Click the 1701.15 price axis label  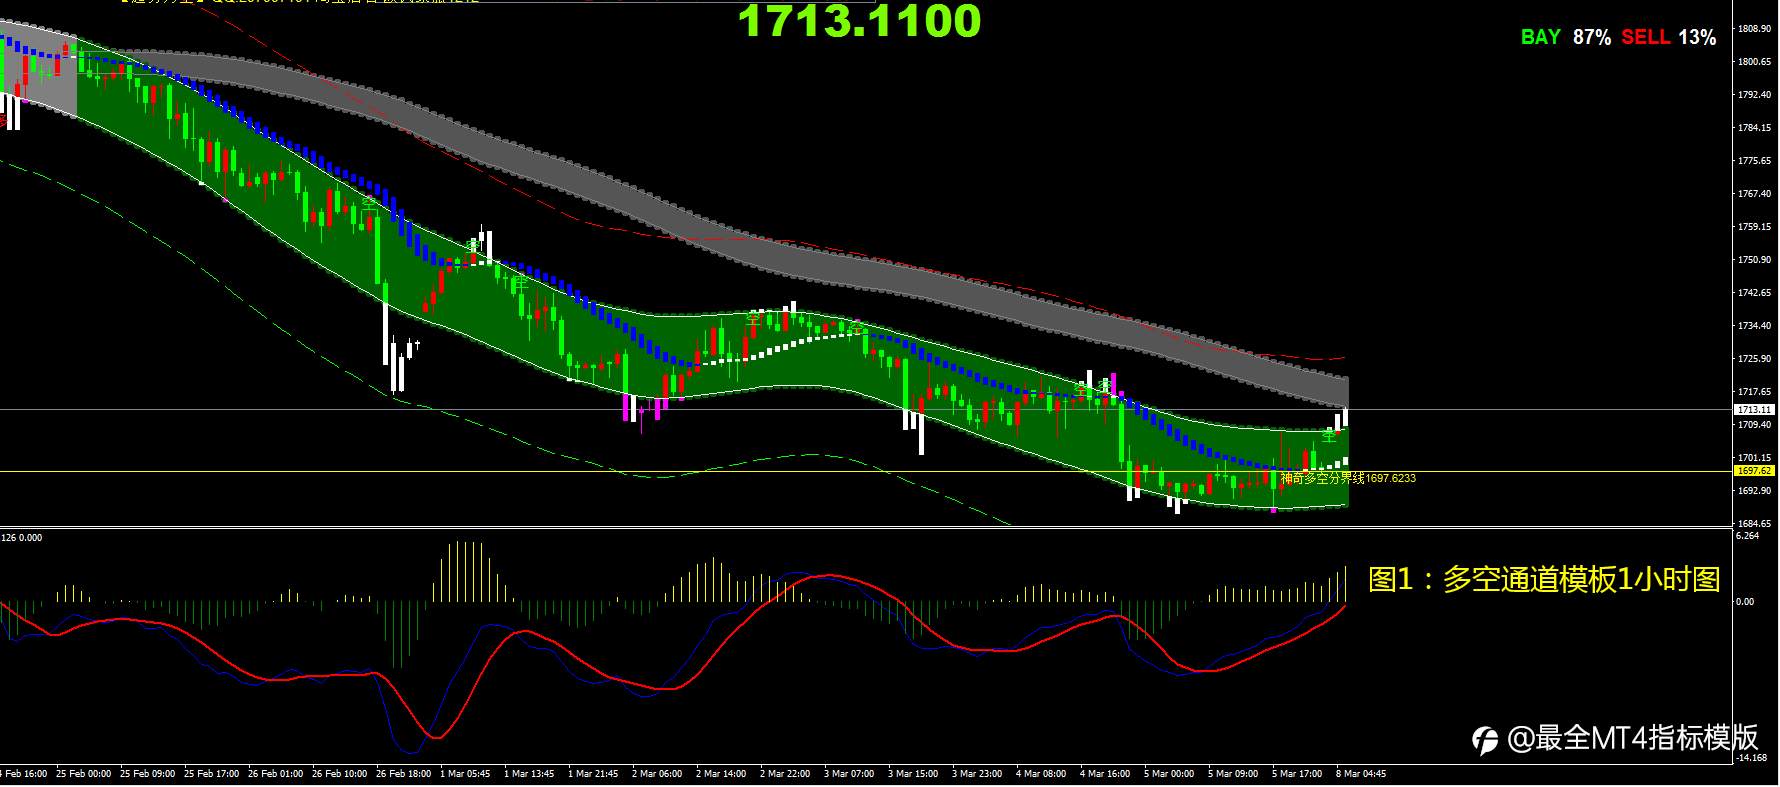click(1755, 458)
